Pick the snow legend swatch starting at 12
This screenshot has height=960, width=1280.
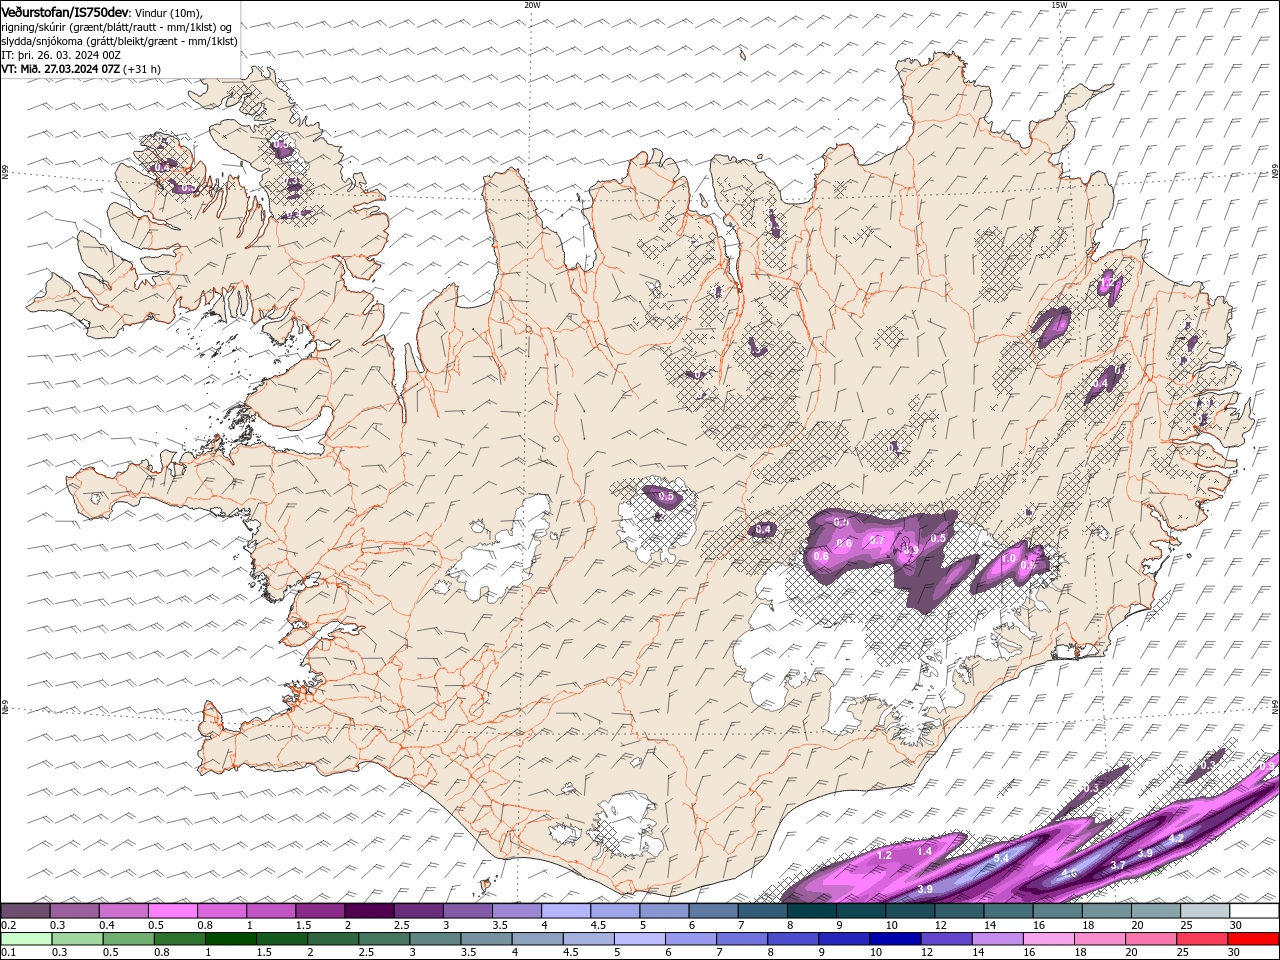[x=959, y=911]
